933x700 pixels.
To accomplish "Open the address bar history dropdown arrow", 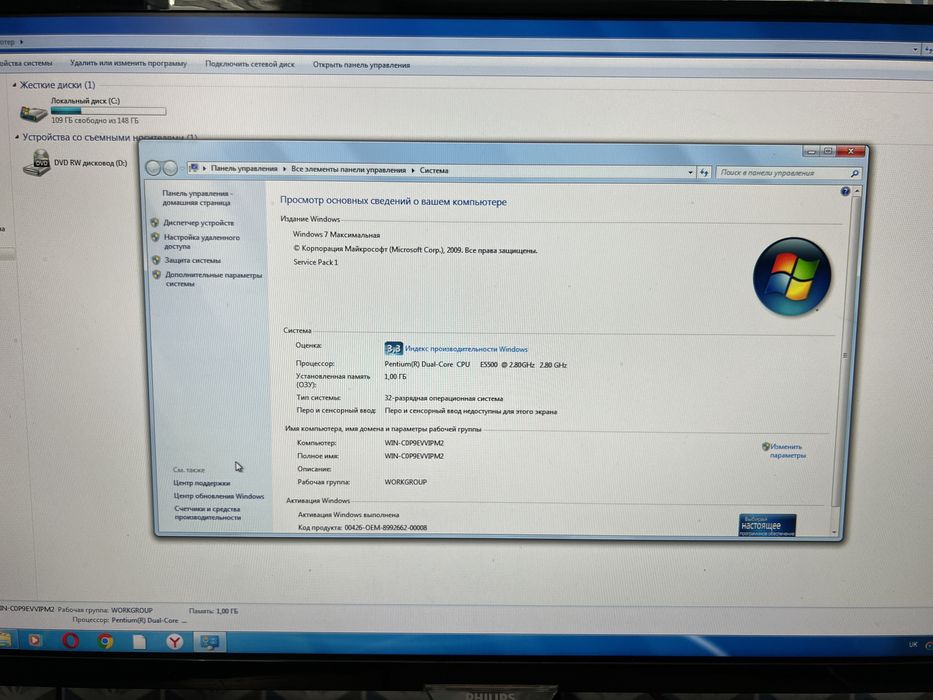I will [x=690, y=172].
